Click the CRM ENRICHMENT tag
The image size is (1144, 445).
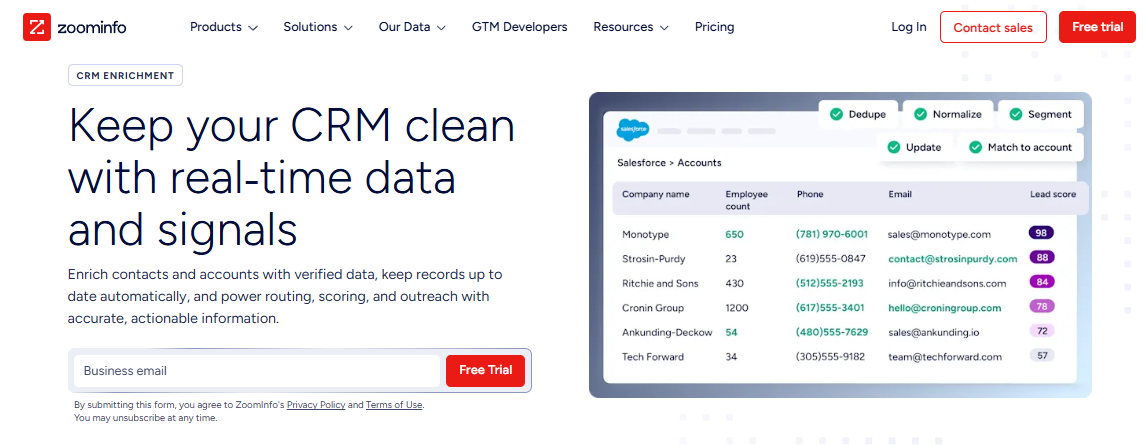coord(125,76)
